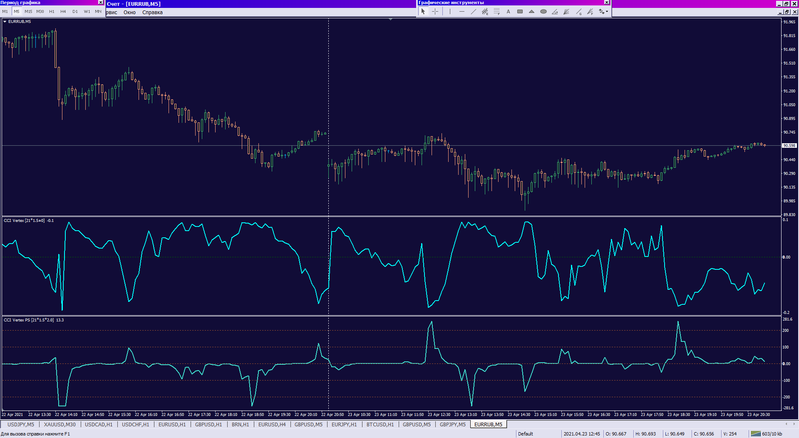
Task: Close the period toolbar panel
Action: [x=100, y=3]
